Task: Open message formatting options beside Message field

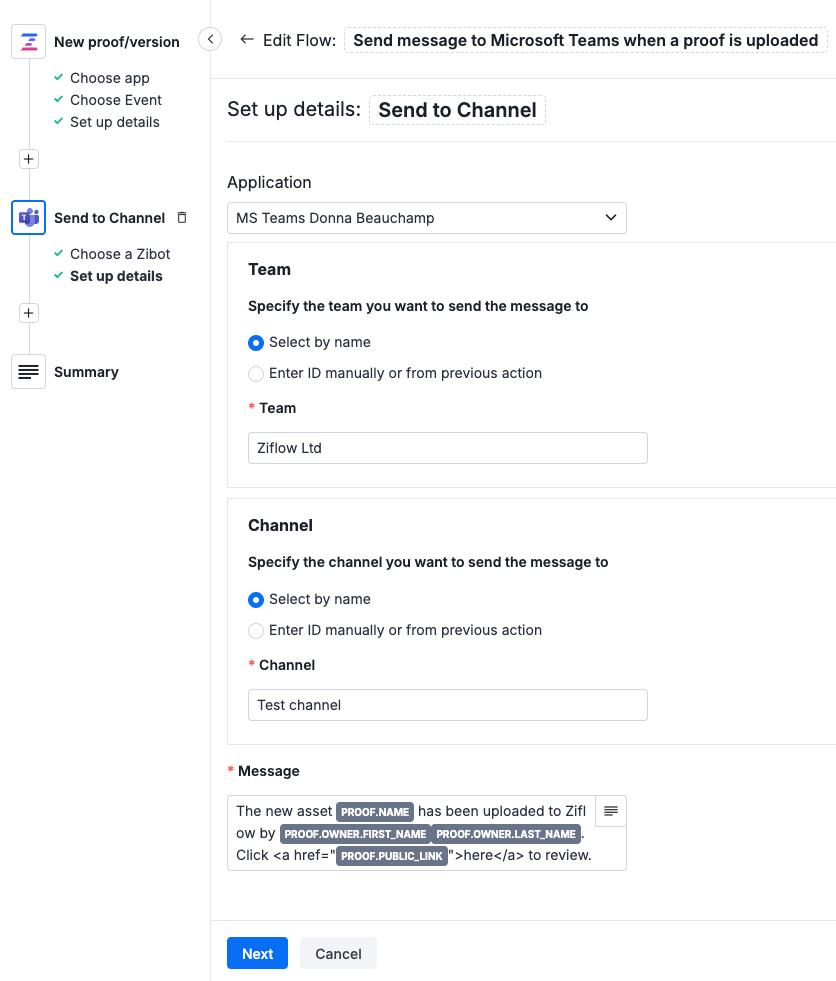Action: pos(610,811)
